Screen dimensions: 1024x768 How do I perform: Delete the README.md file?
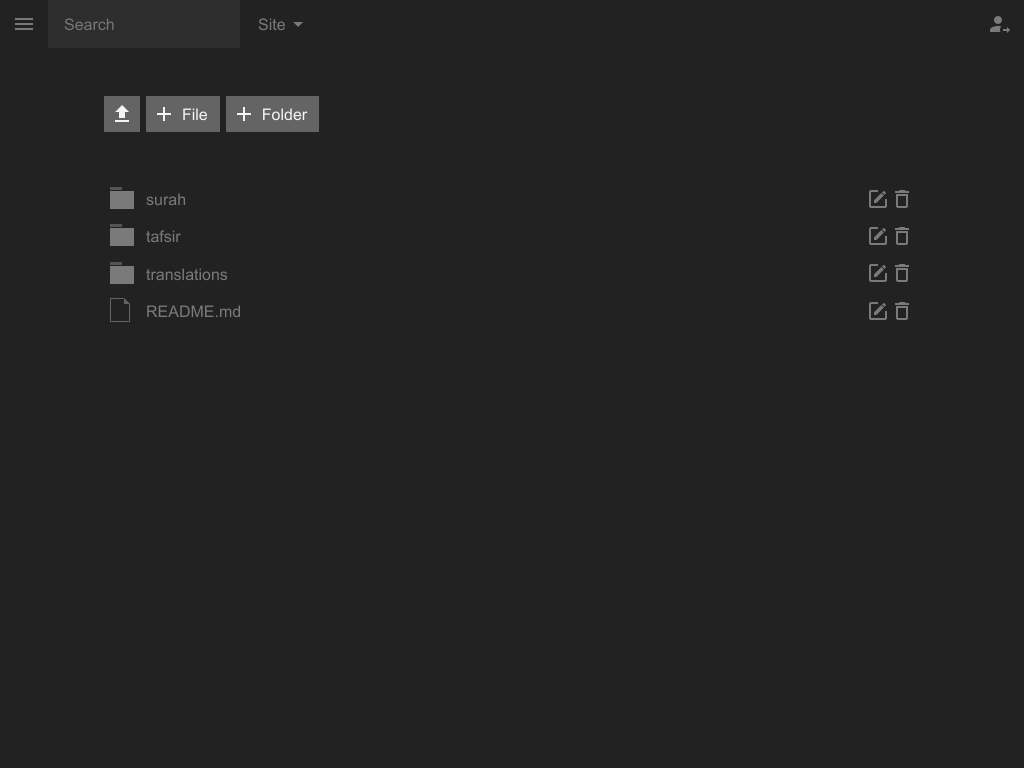(902, 311)
